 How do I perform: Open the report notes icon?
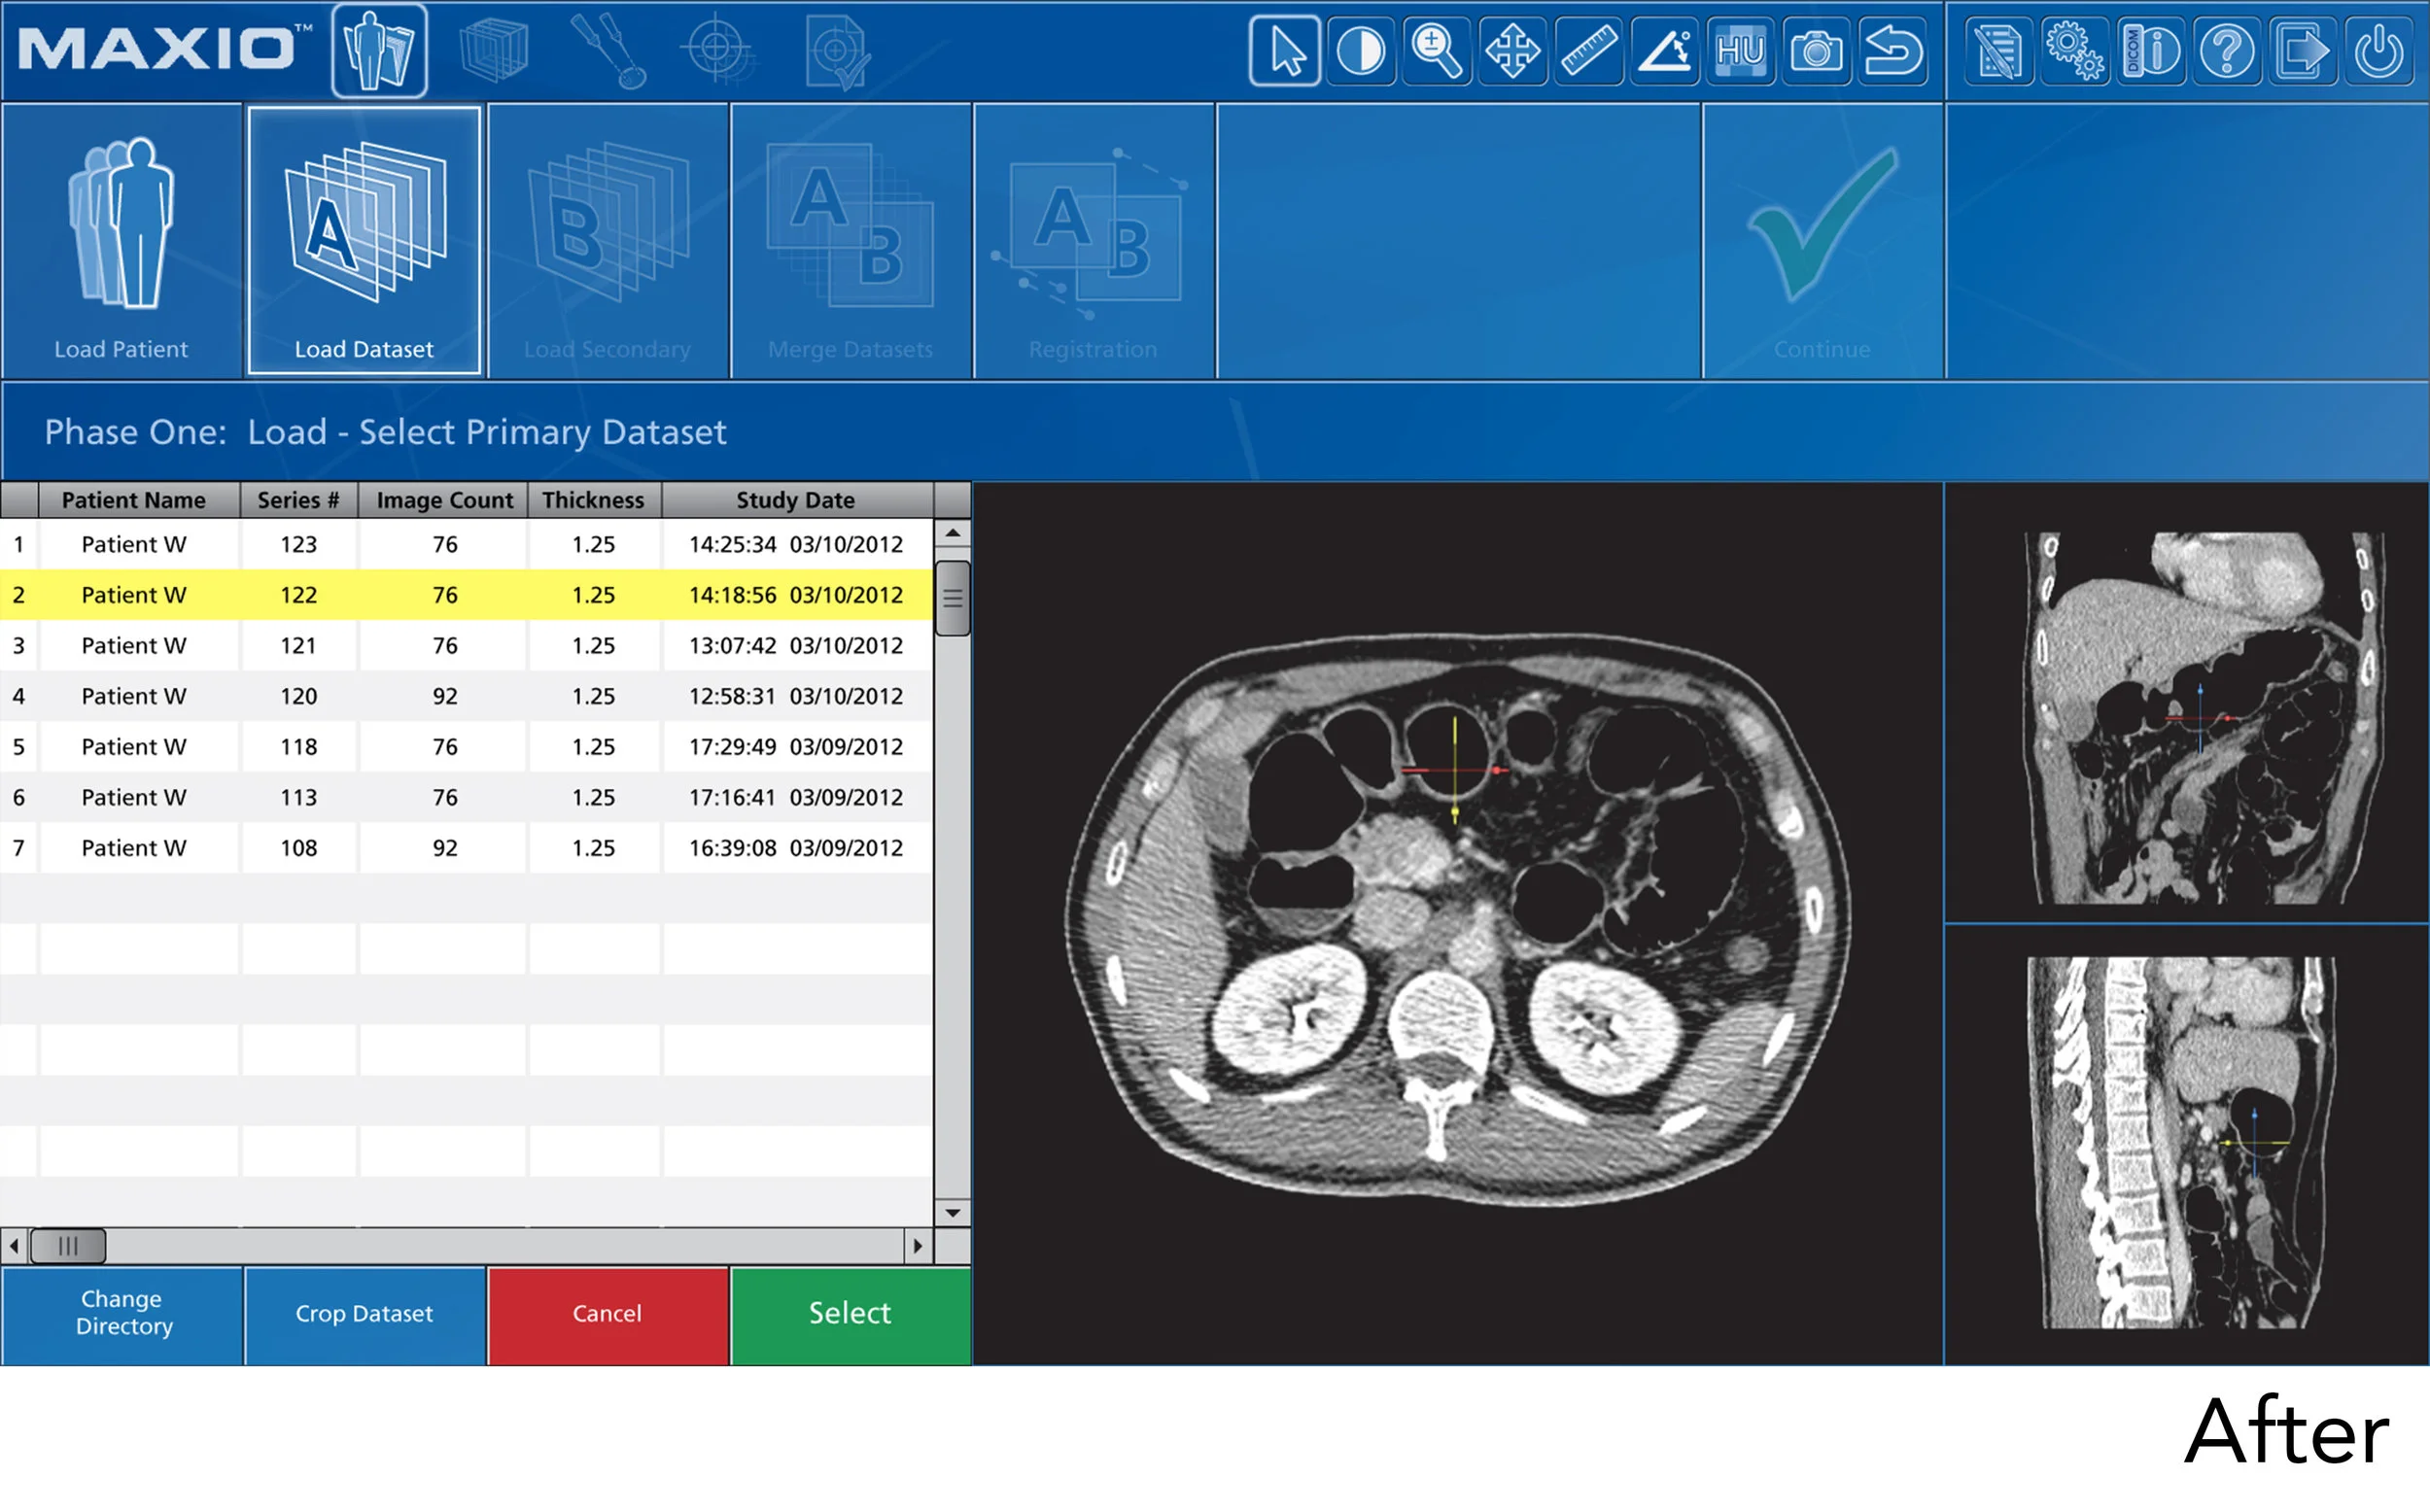tap(1998, 50)
